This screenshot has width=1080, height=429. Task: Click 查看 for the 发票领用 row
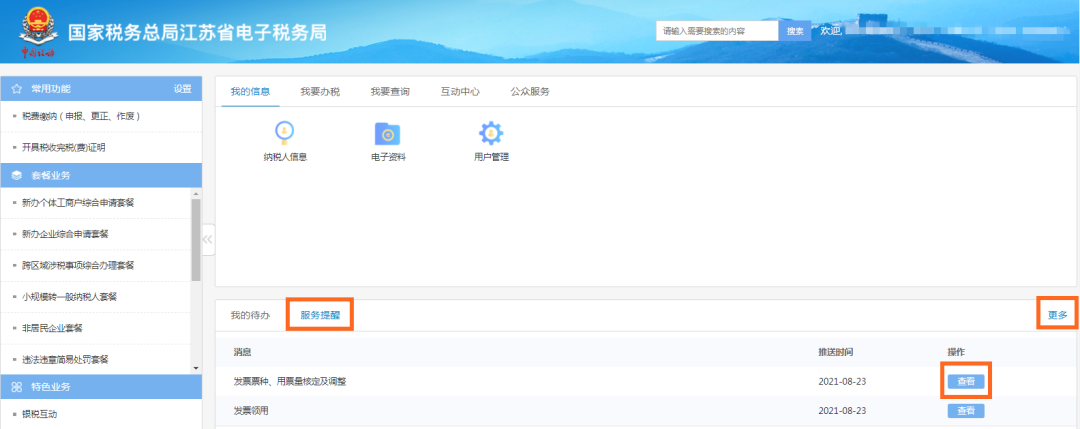tap(966, 411)
